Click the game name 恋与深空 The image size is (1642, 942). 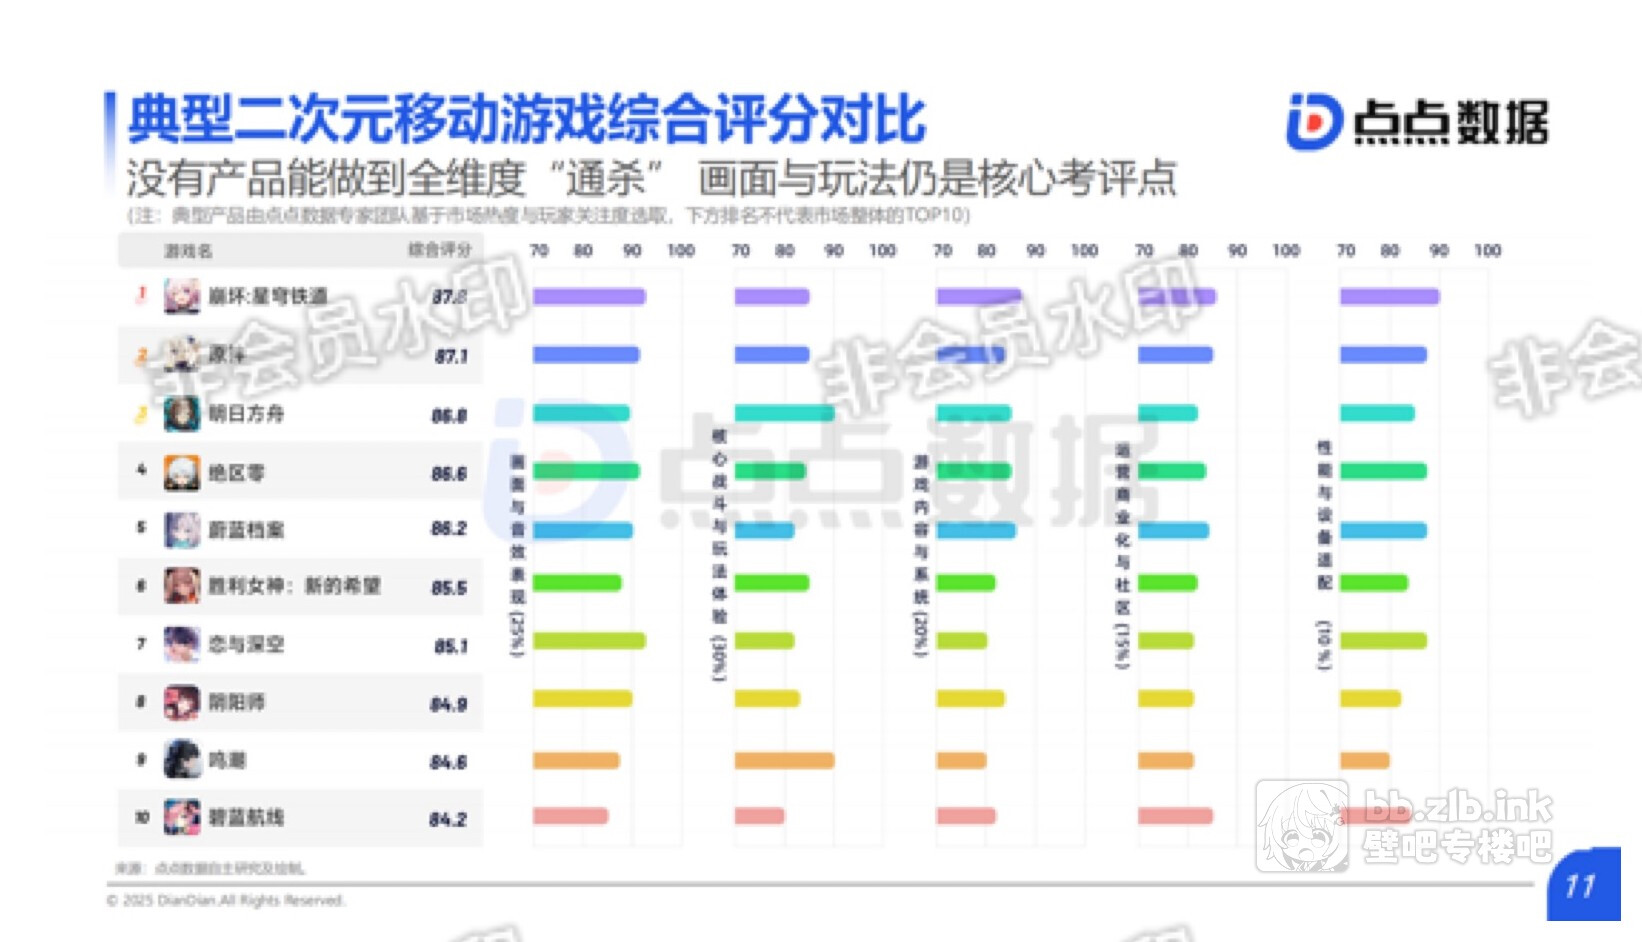click(x=246, y=644)
